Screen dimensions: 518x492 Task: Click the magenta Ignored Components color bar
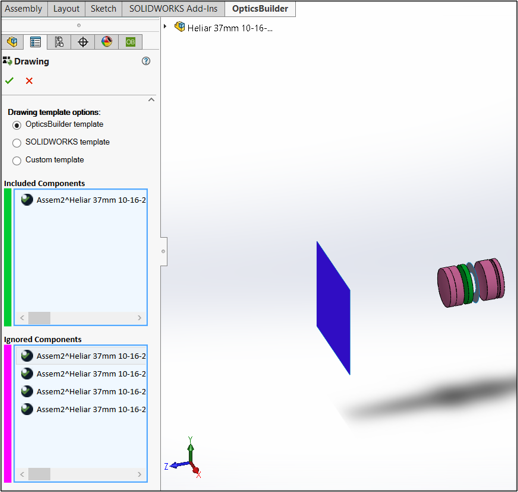[x=7, y=414]
